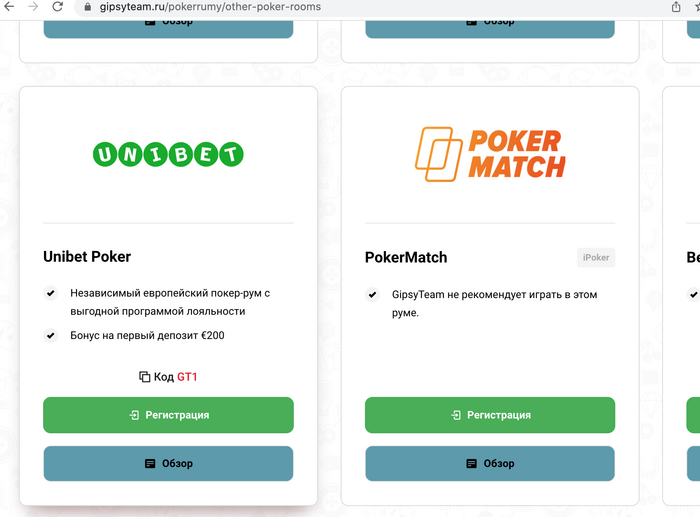This screenshot has width=700, height=517.
Task: Open the share icon in address bar
Action: click(676, 7)
